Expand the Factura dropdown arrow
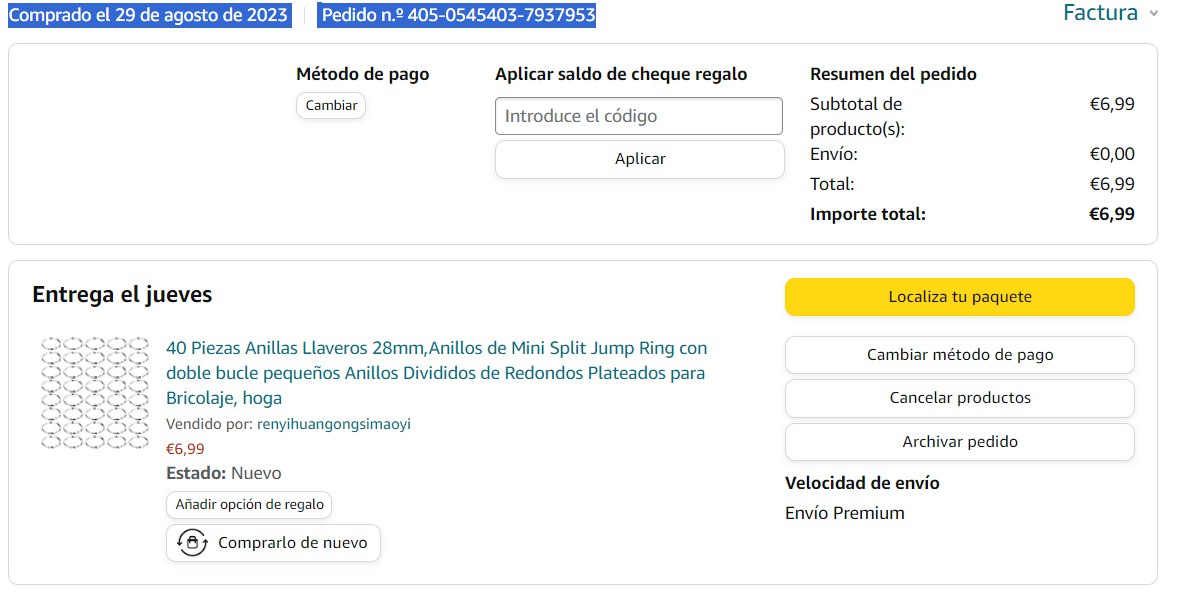 tap(1154, 14)
